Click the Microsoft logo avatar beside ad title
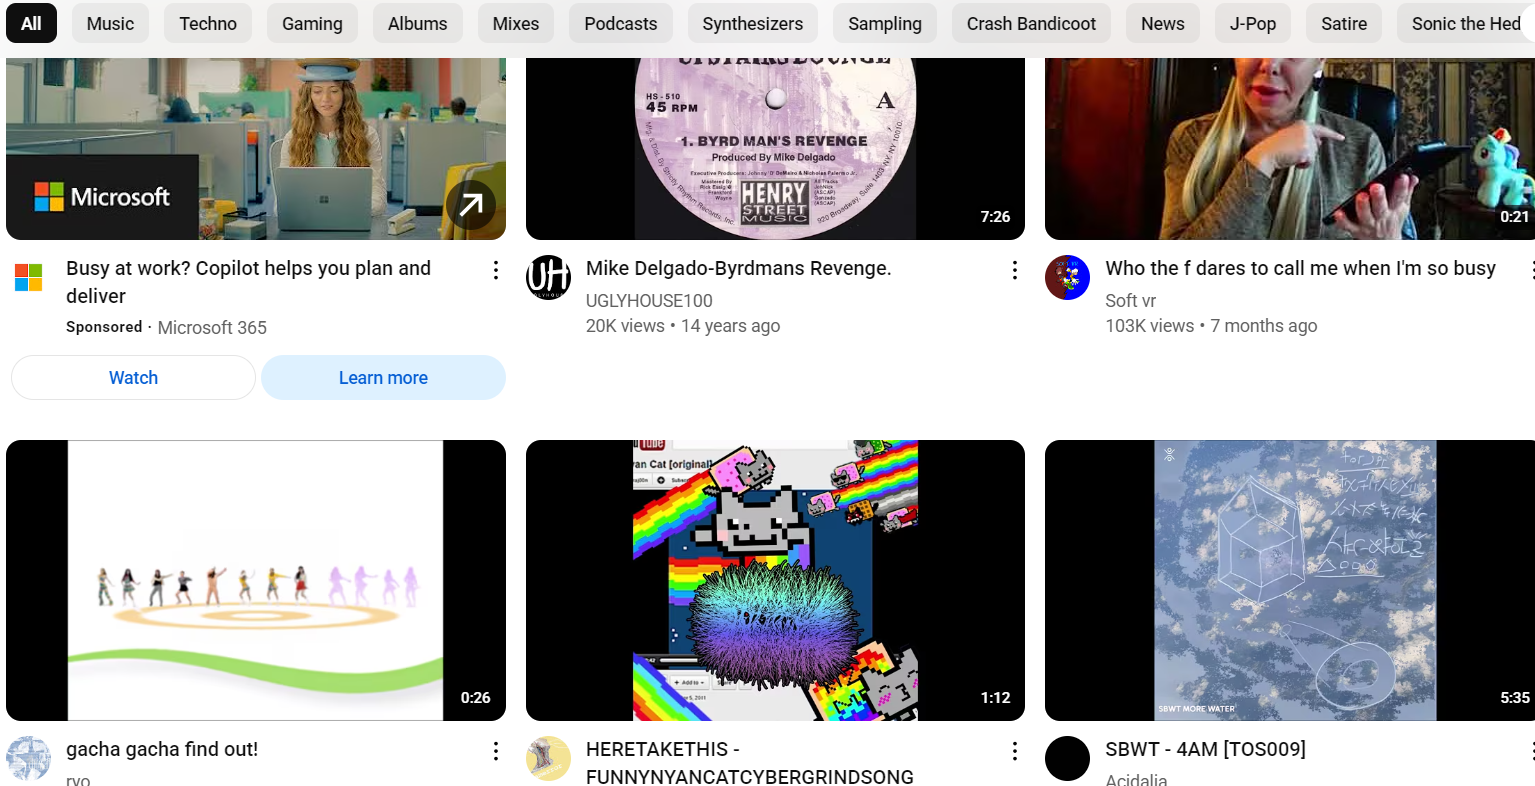 tap(29, 278)
